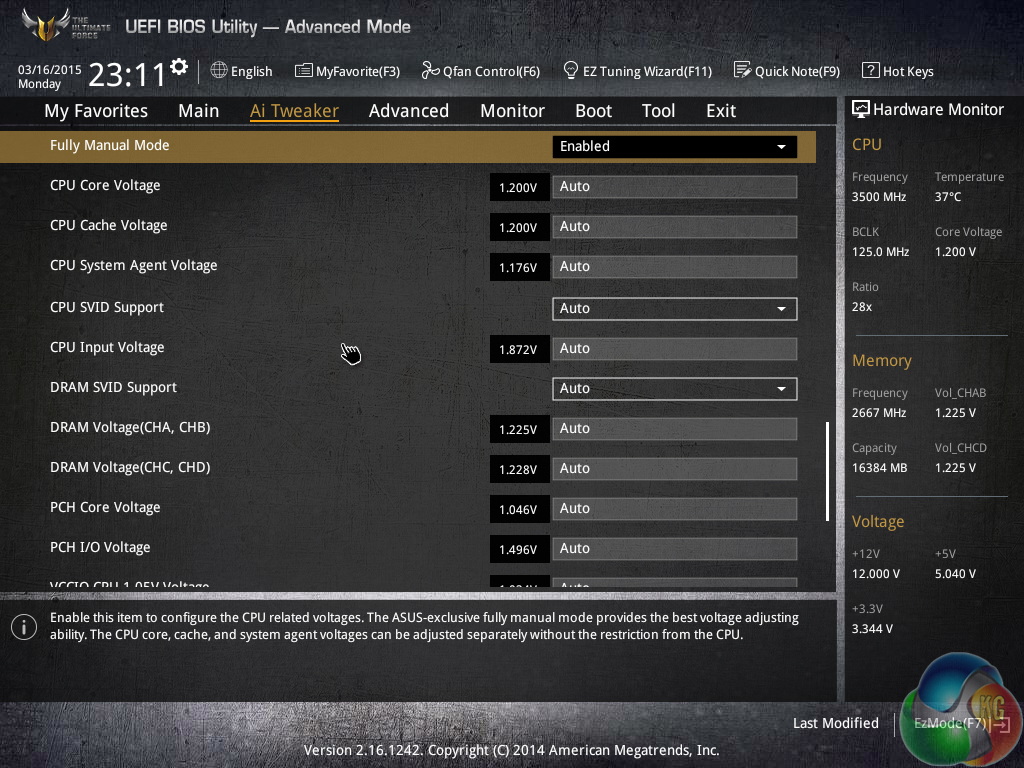This screenshot has height=768, width=1024.
Task: Click the 1.046V current value box
Action: 519,509
